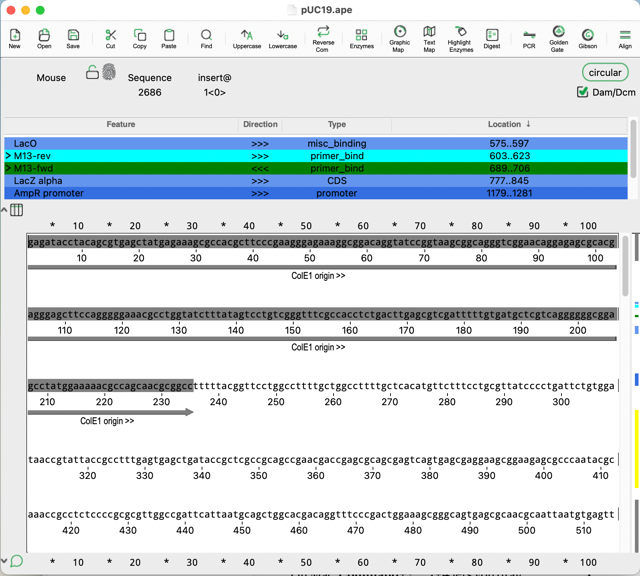
Task: Sort by the Feature column header
Action: (121, 124)
